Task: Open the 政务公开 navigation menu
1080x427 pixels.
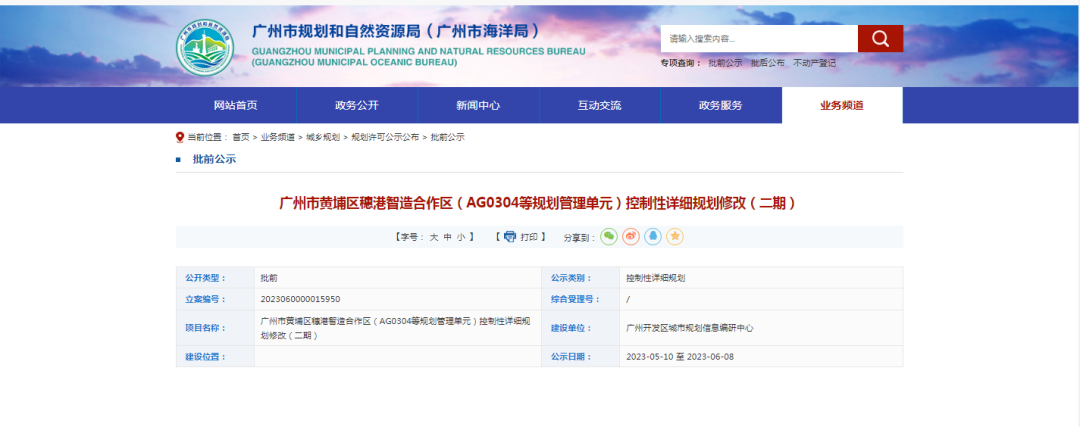Action: [x=357, y=106]
